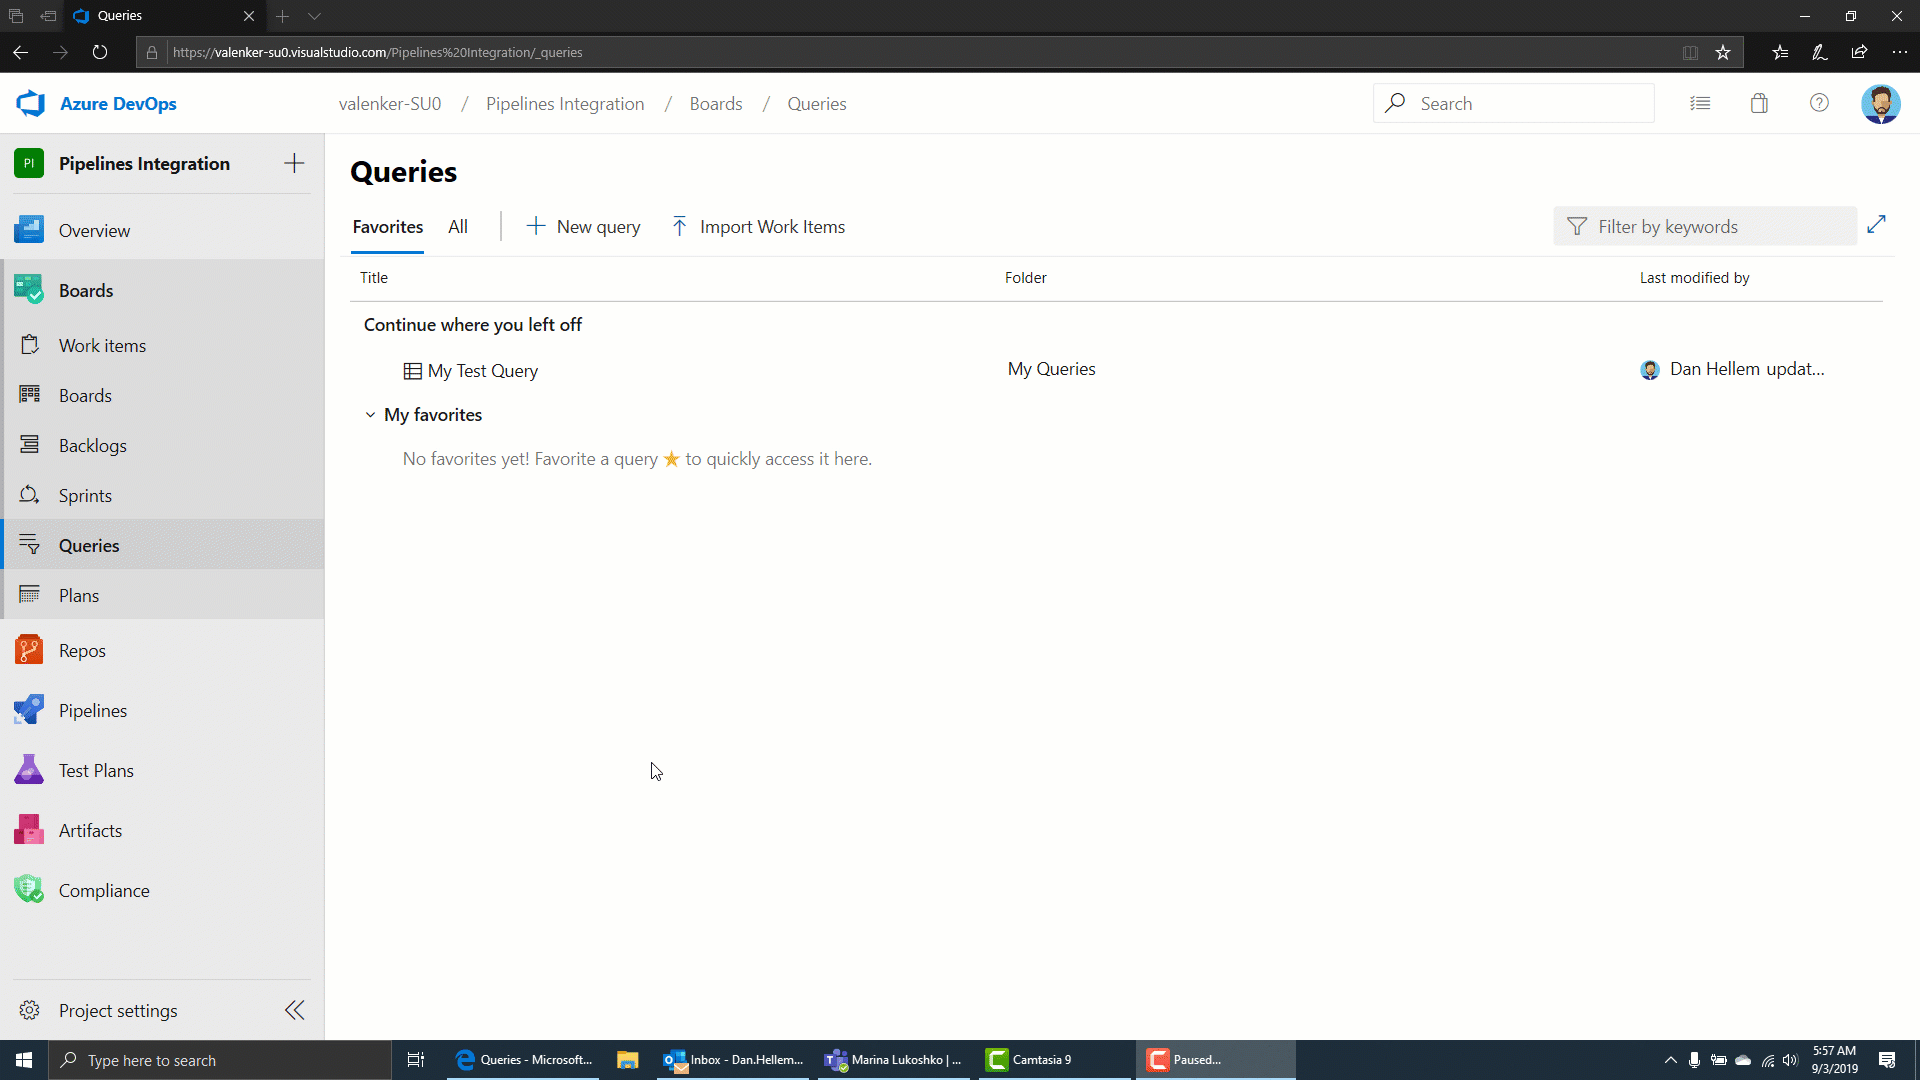This screenshot has height=1080, width=1920.
Task: Collapse left navigation sidebar
Action: point(295,1011)
